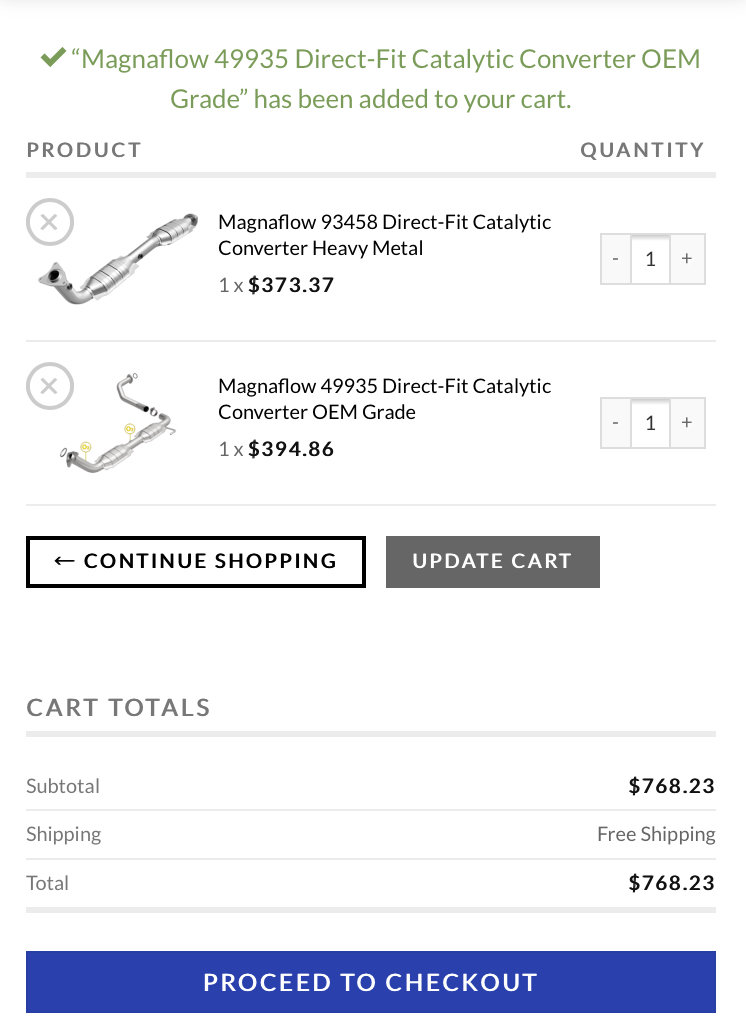The image size is (746, 1035).
Task: Remove Magnaflow 49935 converter from cart
Action: [x=50, y=386]
